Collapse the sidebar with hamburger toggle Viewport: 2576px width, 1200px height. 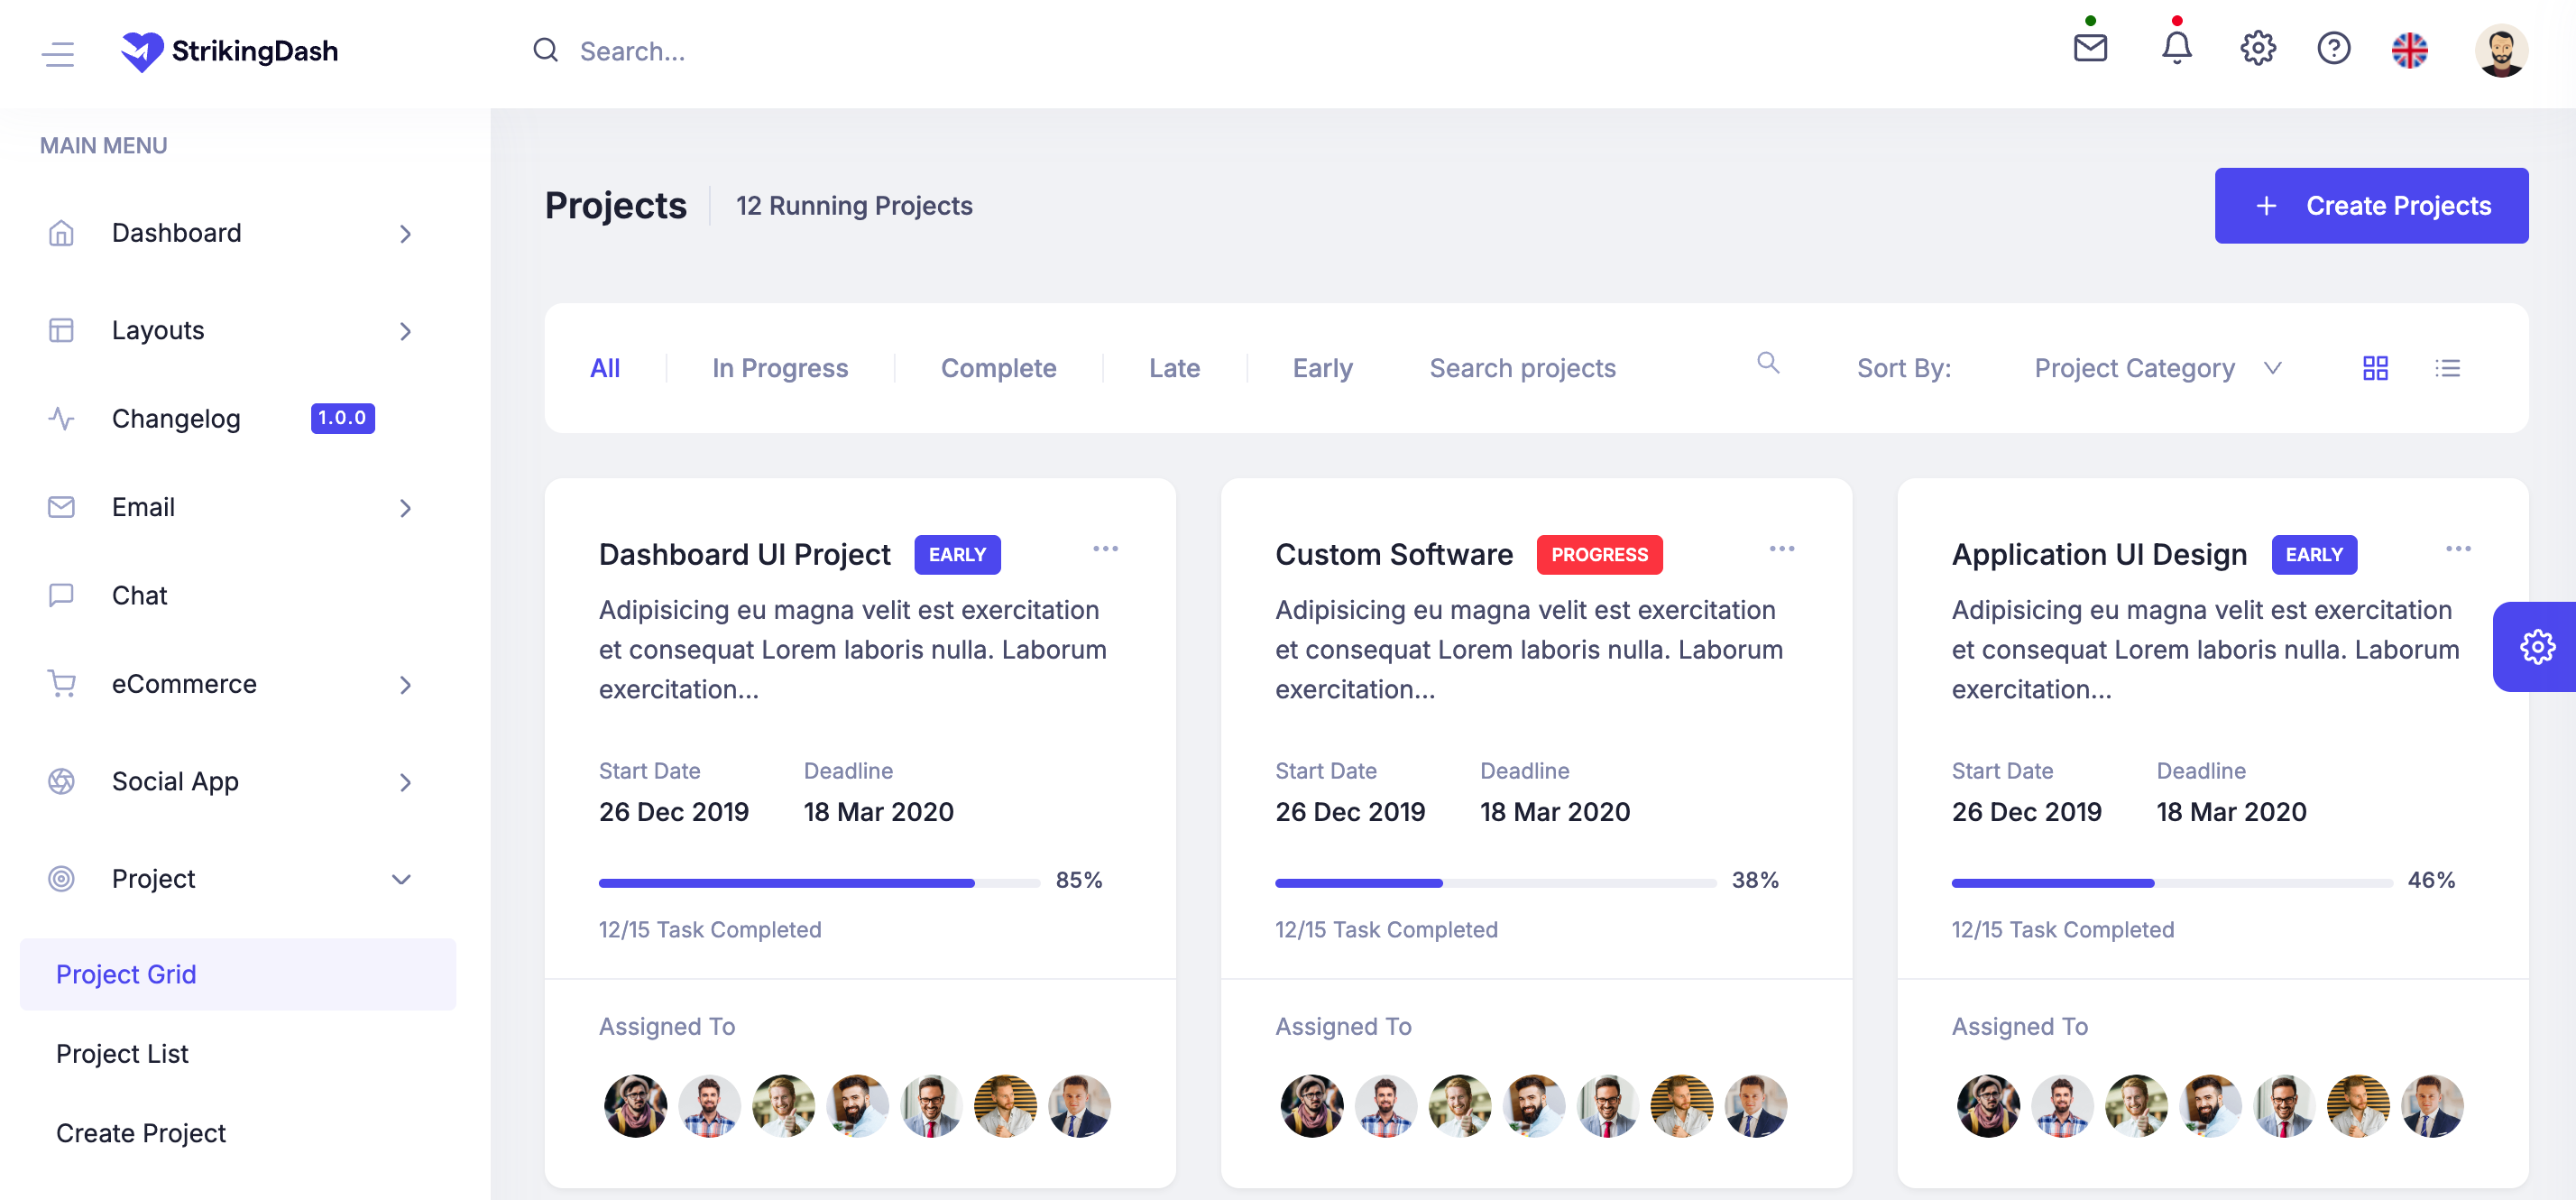click(58, 54)
